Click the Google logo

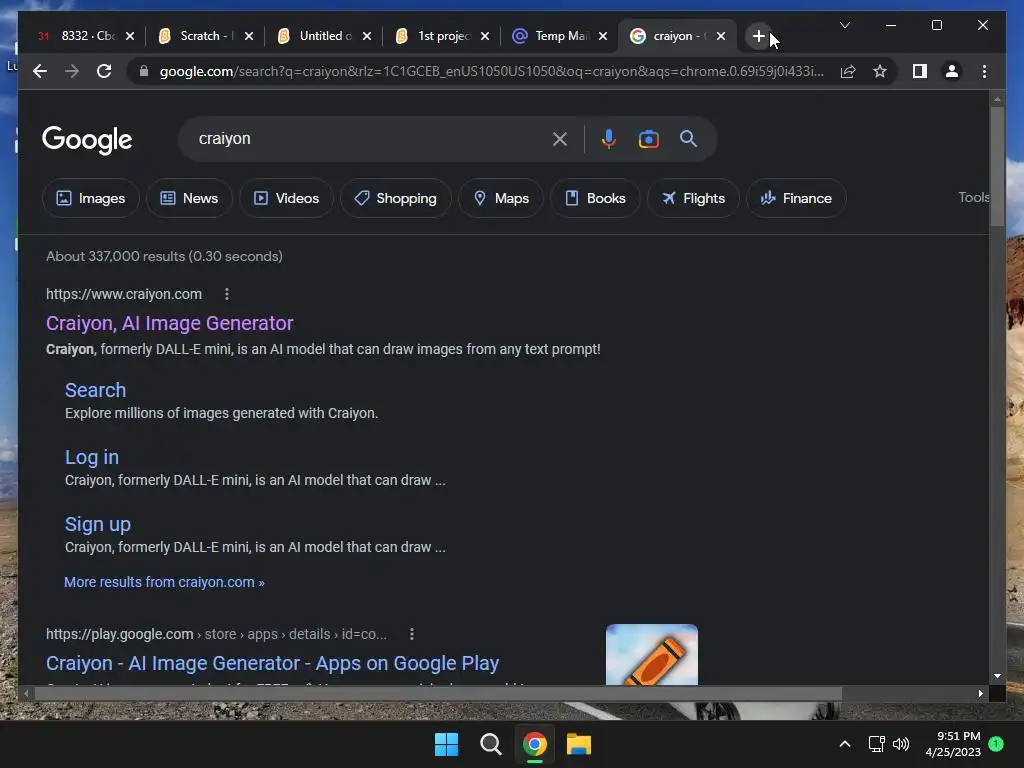pos(87,140)
